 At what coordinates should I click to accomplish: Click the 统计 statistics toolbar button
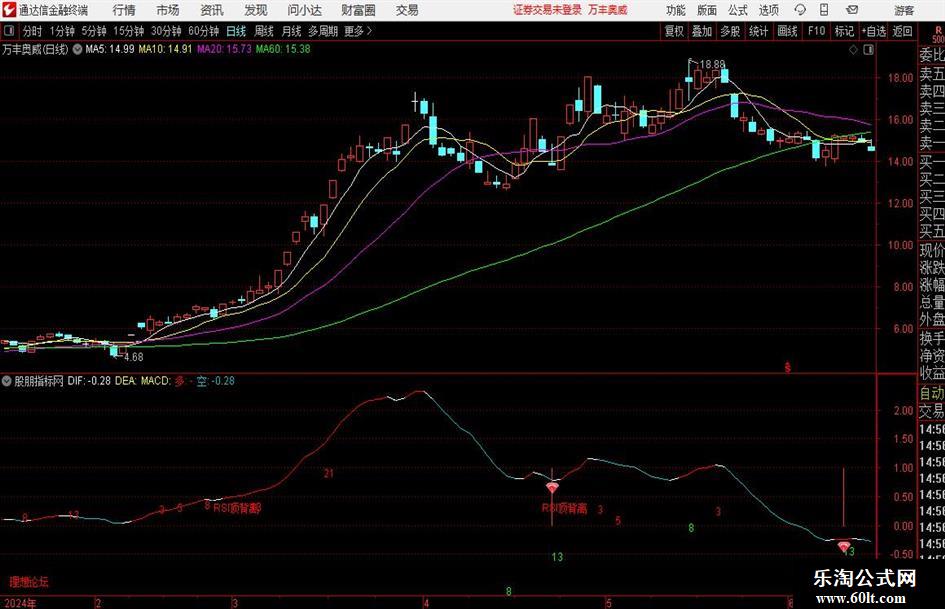tap(758, 31)
